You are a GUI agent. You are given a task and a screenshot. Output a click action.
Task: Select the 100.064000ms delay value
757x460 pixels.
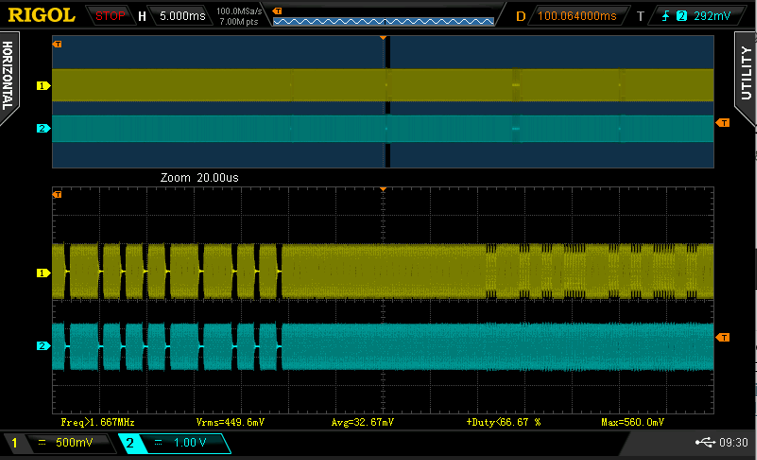[577, 16]
